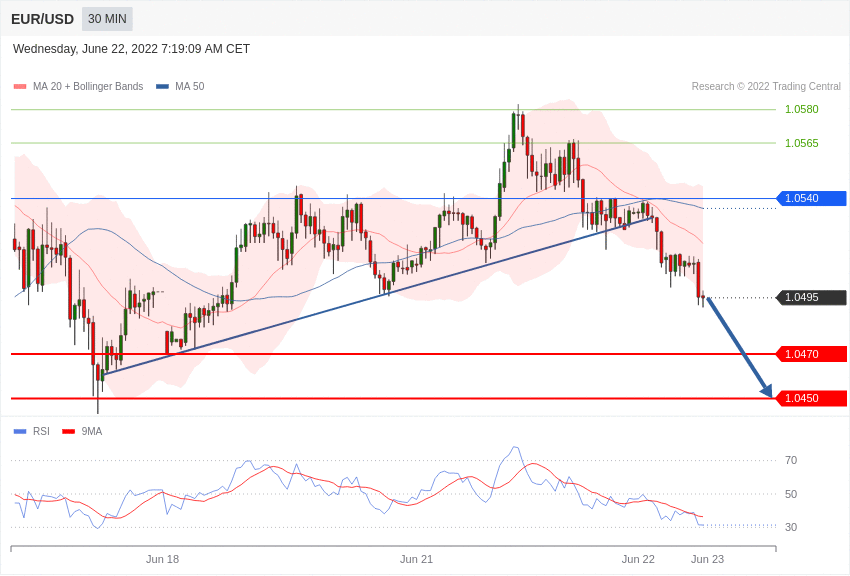Click the RSI 30 axis label
Image resolution: width=850 pixels, height=576 pixels.
[x=791, y=527]
